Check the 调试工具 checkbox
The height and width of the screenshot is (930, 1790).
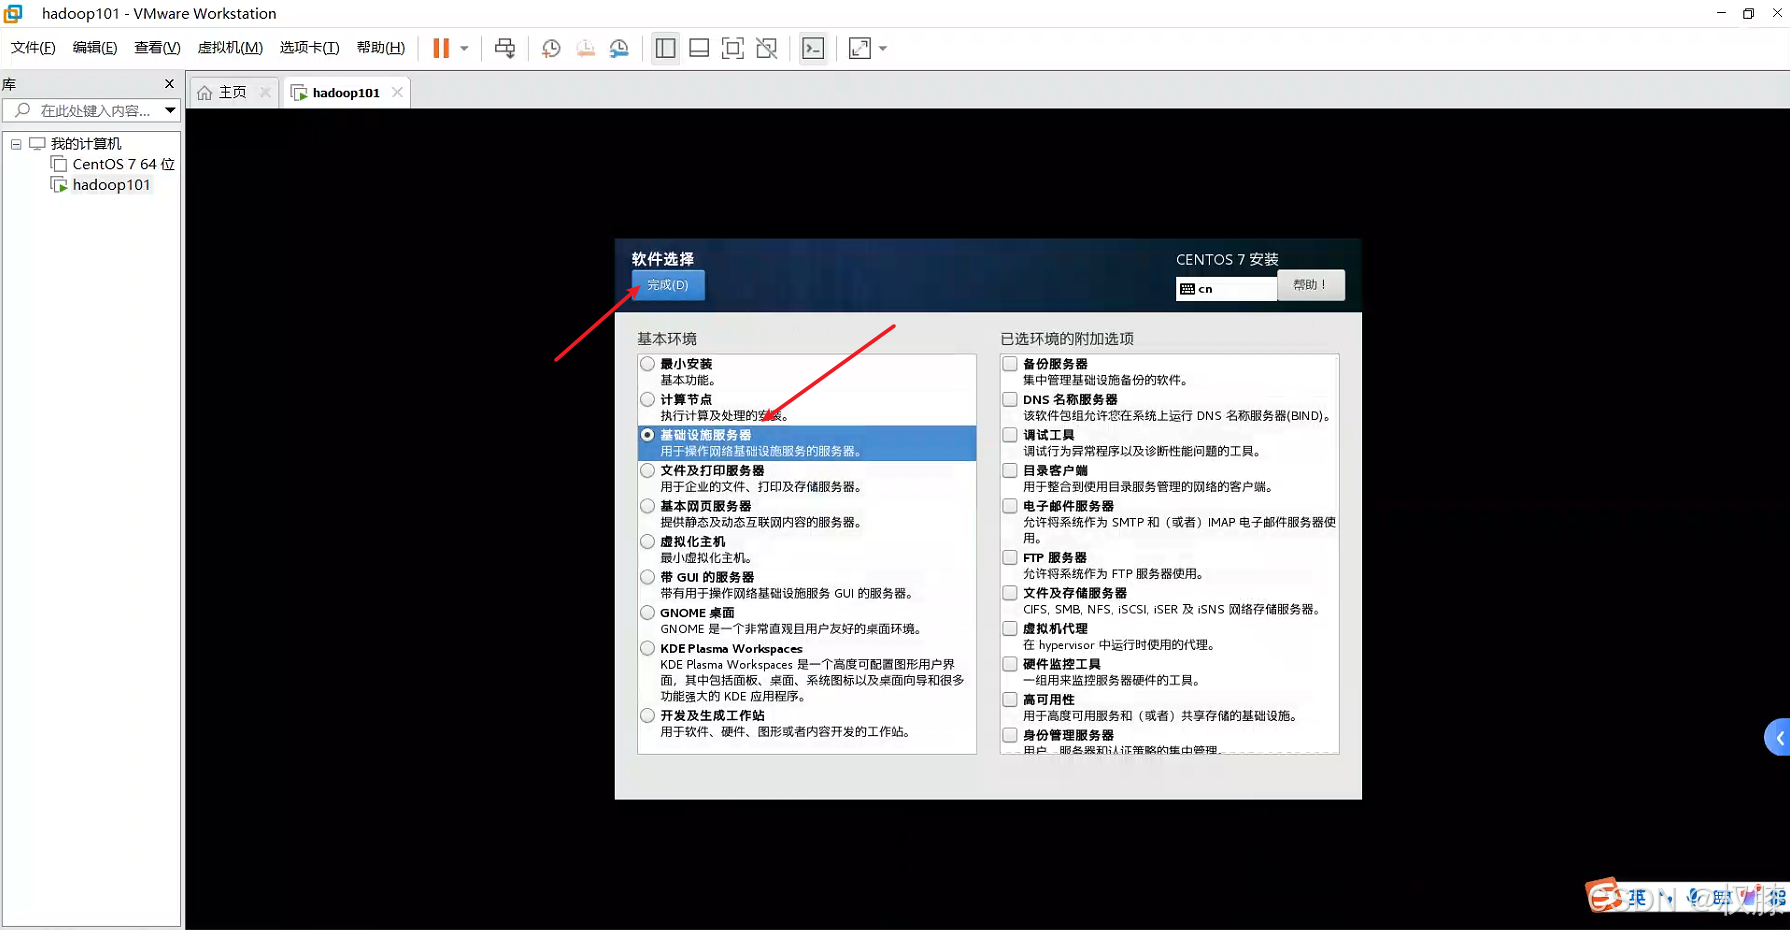tap(1010, 435)
